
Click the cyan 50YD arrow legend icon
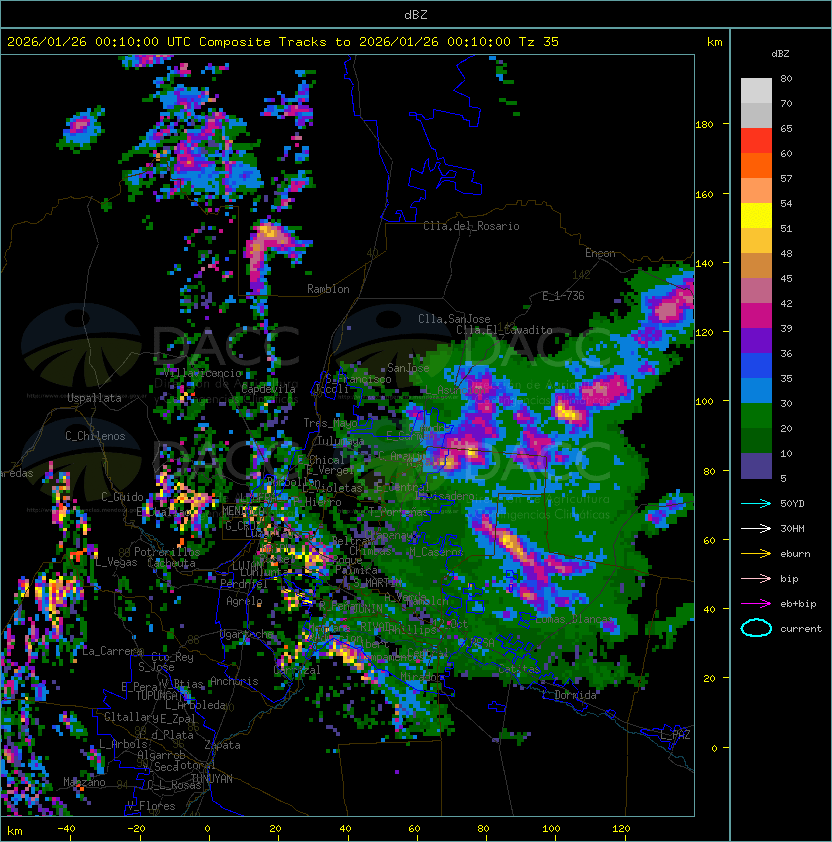pos(756,504)
